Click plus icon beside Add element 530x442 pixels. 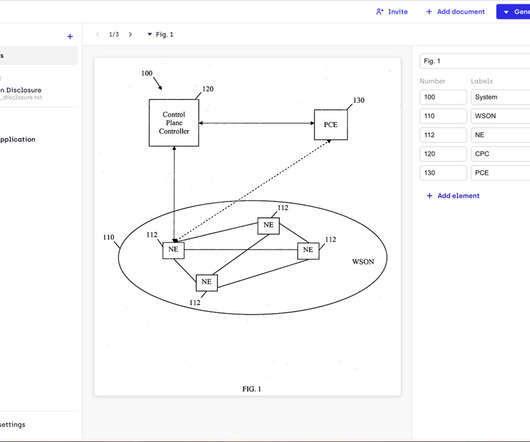(x=429, y=196)
